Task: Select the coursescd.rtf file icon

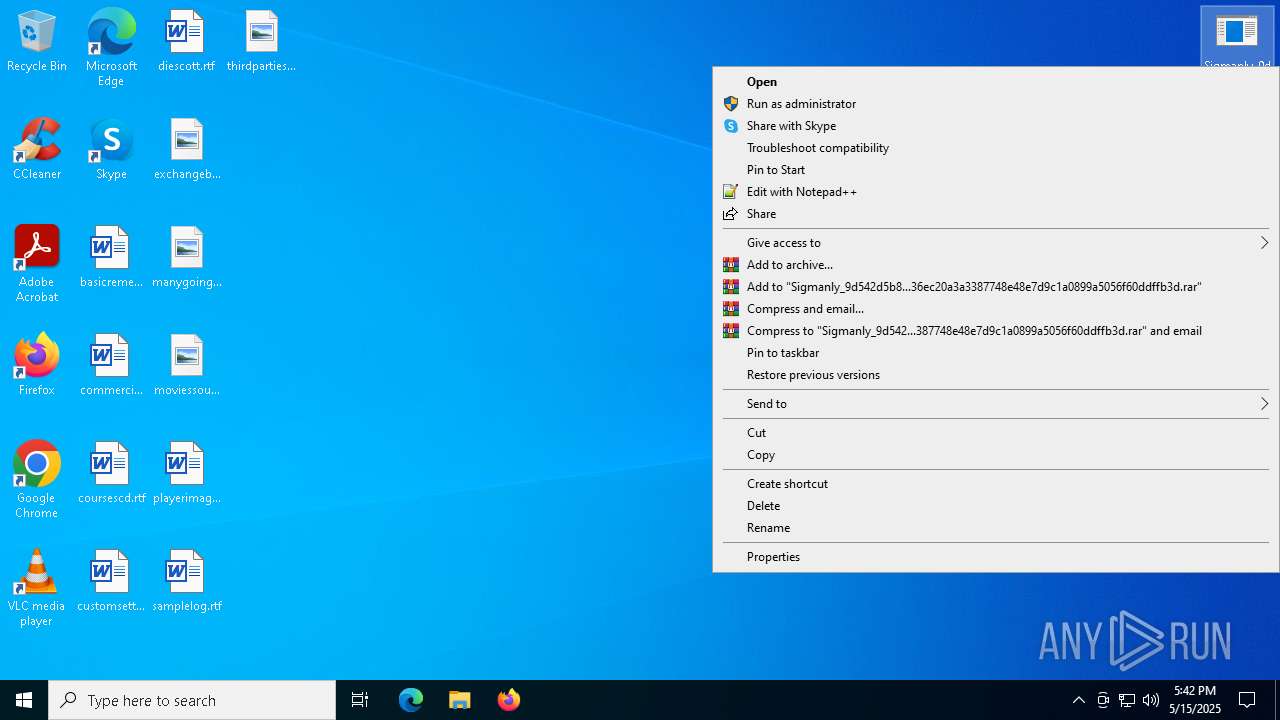Action: [x=111, y=474]
